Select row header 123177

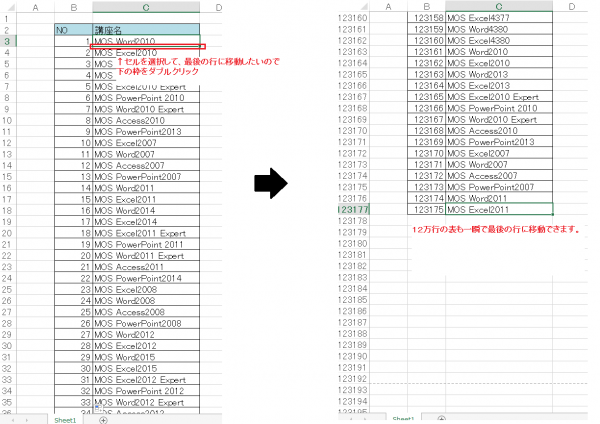pyautogui.click(x=353, y=210)
